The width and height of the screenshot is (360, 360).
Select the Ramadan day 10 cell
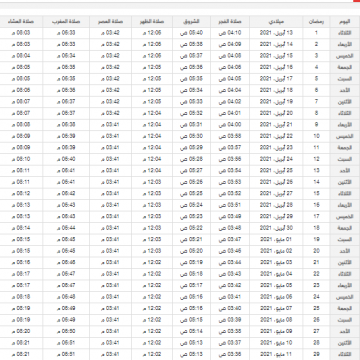pos(316,136)
